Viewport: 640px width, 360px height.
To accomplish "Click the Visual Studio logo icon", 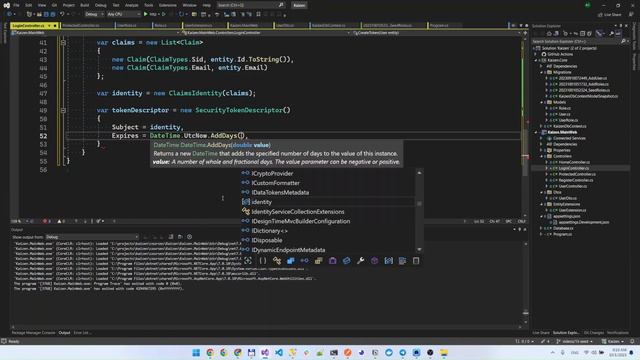I will (7, 5).
